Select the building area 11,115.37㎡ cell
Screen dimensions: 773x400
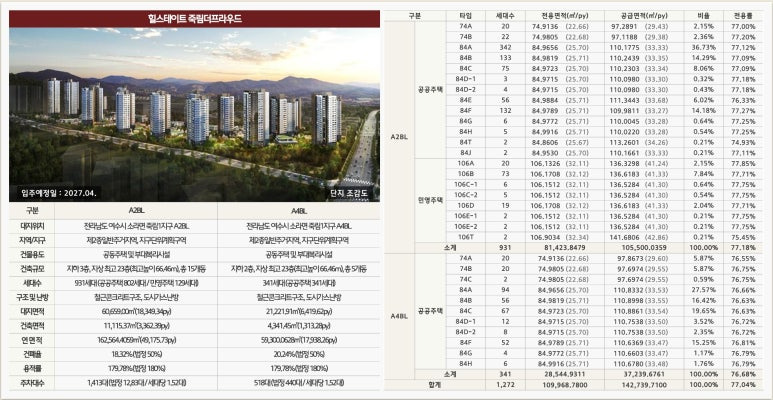(136, 326)
